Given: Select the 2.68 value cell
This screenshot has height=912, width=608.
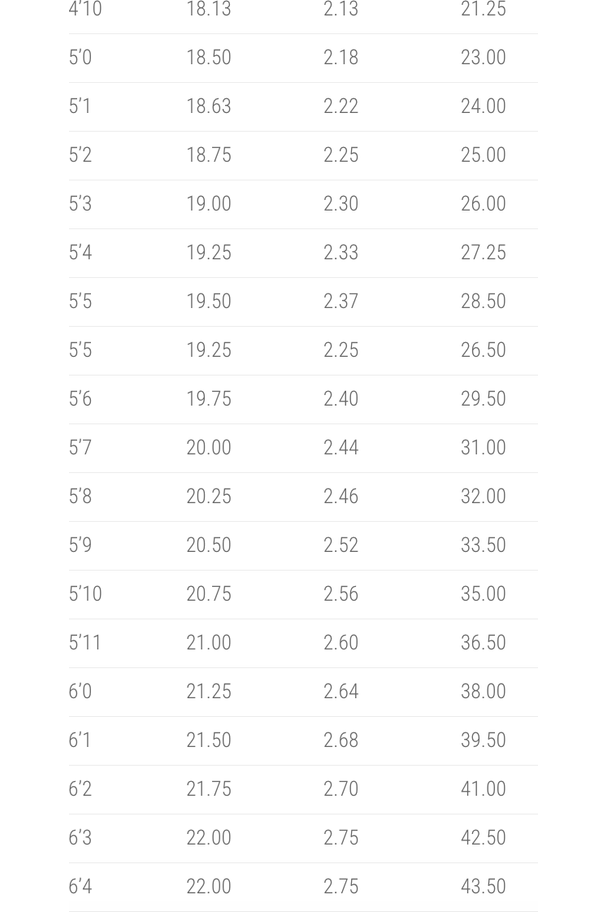Looking at the screenshot, I should (x=340, y=740).
